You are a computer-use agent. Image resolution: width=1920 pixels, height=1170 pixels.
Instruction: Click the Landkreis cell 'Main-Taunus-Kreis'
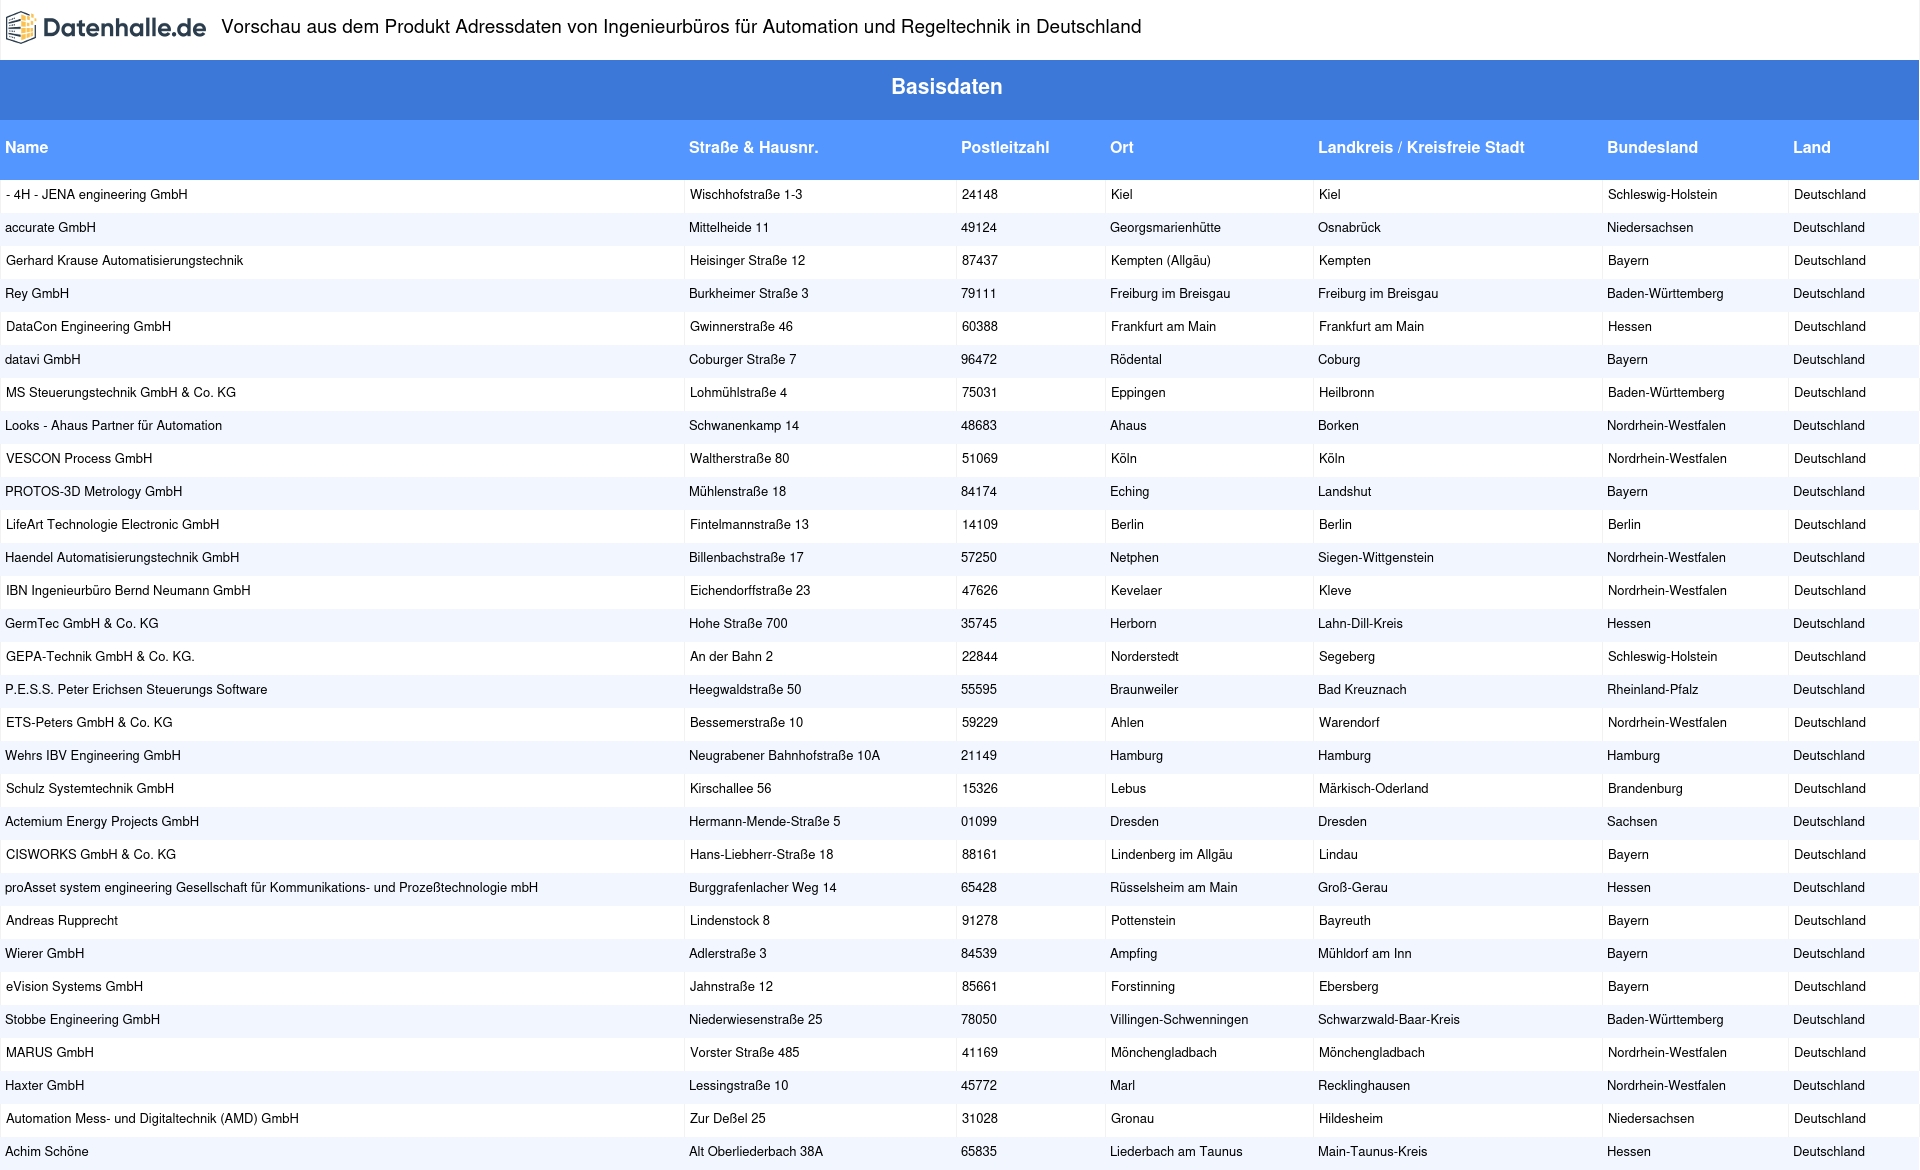tap(1373, 1152)
